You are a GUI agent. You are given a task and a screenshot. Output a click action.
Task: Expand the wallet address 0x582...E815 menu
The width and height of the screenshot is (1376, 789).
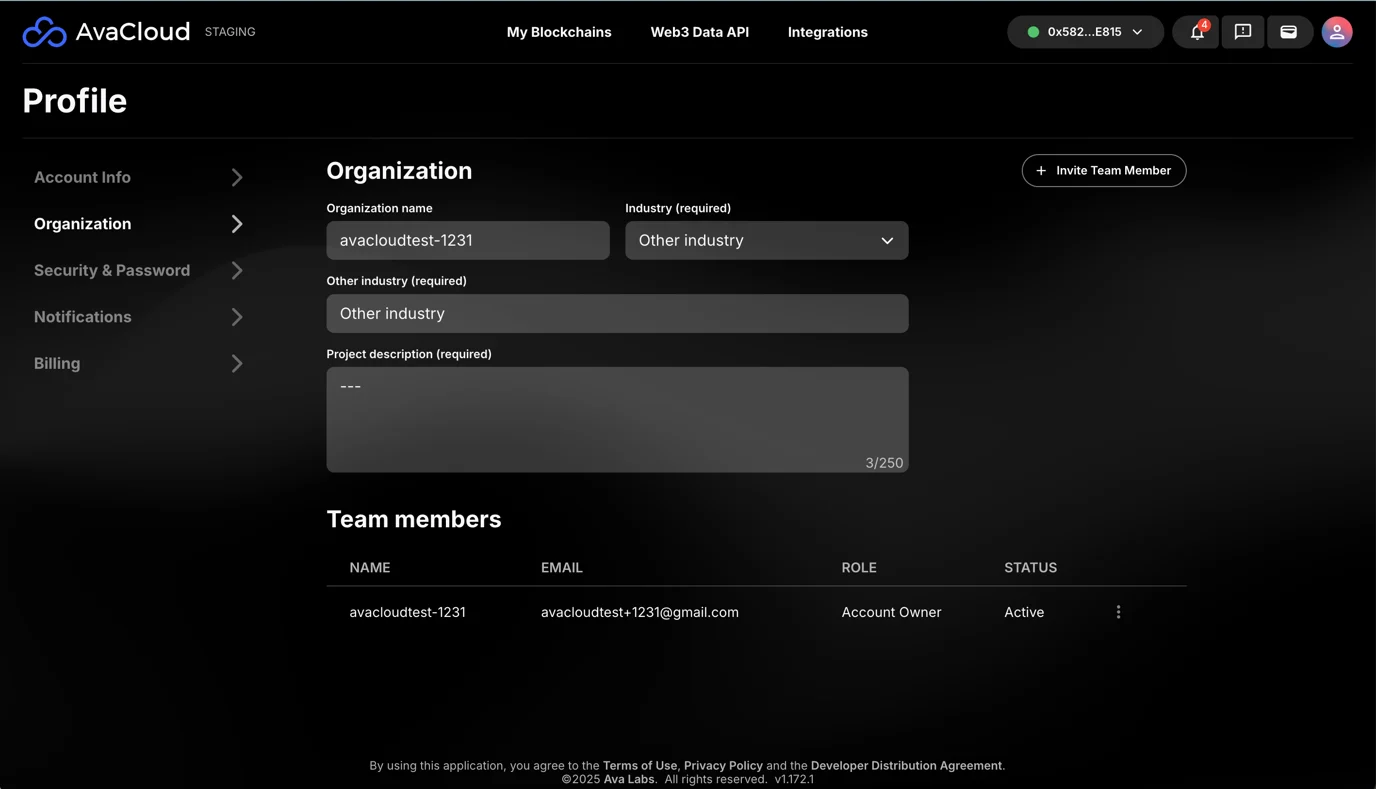tap(1137, 31)
